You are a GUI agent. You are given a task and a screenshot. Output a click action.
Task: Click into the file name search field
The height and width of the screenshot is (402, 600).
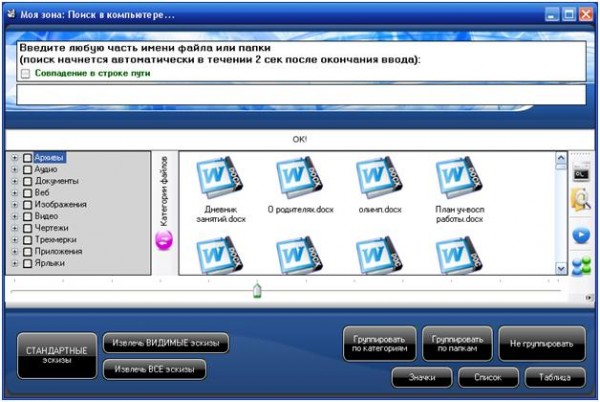(301, 94)
